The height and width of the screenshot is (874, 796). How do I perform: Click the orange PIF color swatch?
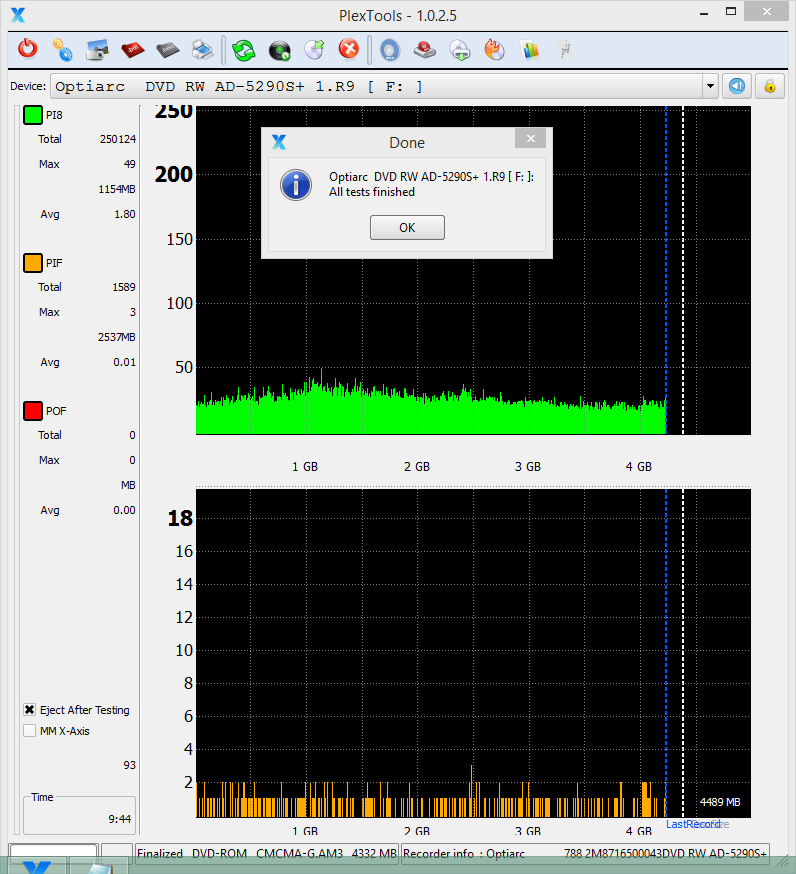click(x=33, y=263)
